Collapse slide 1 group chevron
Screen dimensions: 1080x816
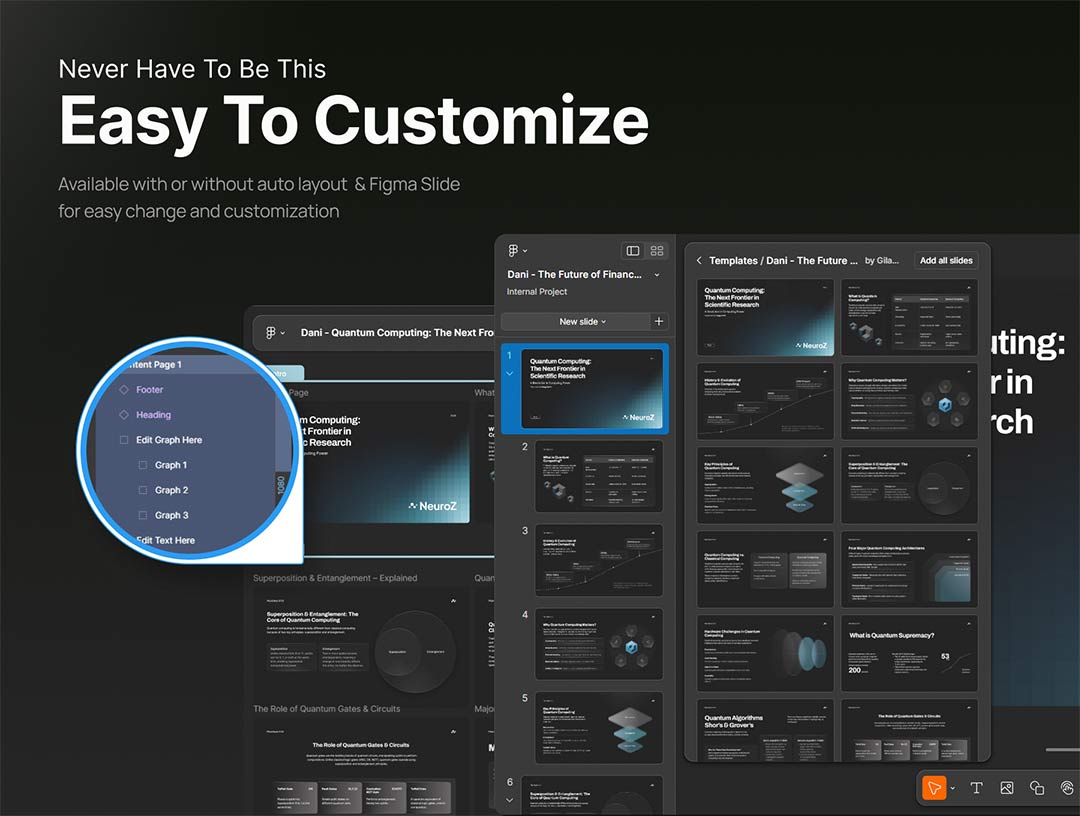pos(509,373)
